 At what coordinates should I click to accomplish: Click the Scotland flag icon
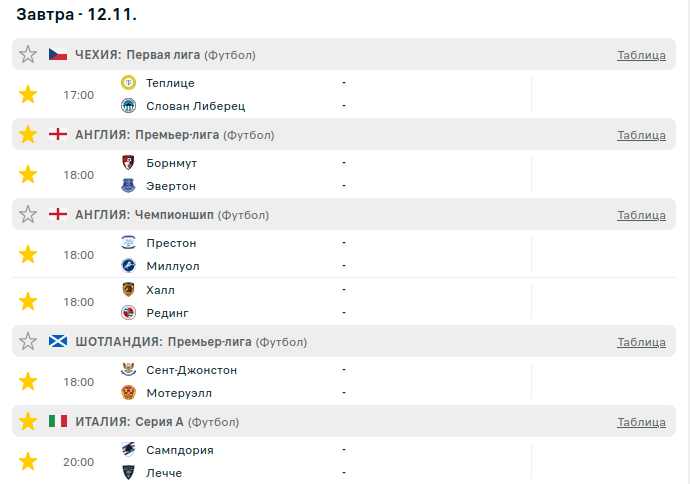(58, 342)
